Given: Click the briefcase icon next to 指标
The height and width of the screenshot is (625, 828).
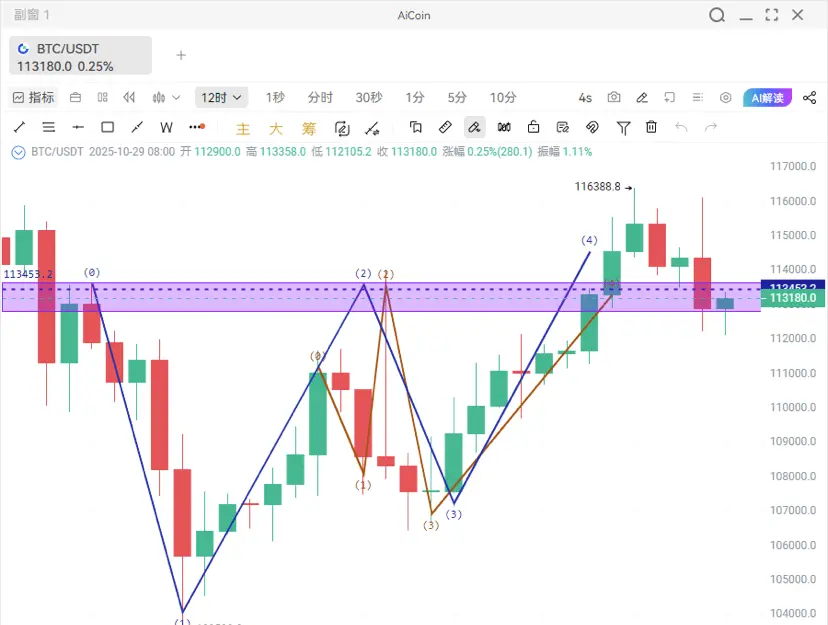Looking at the screenshot, I should tap(76, 98).
